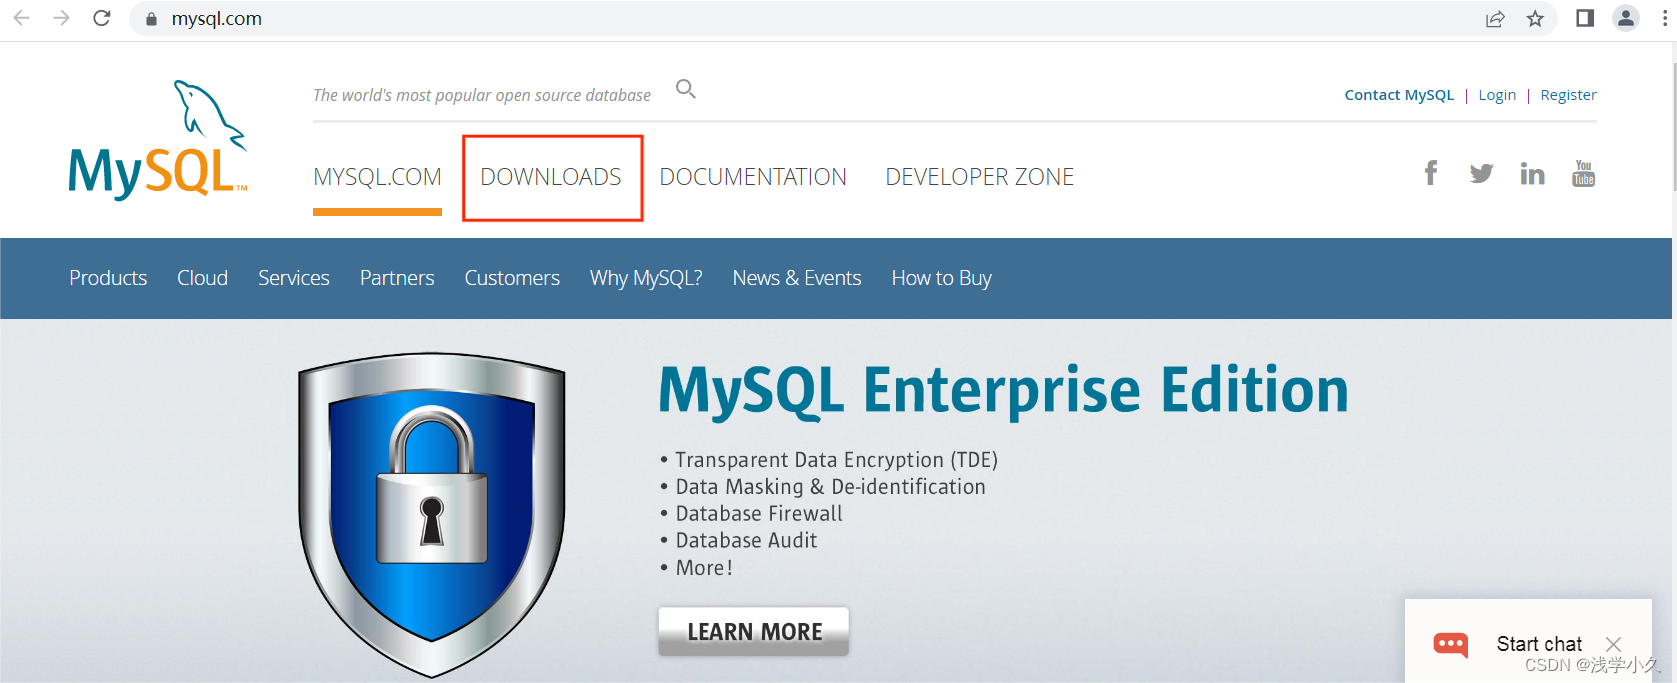Open the site search magnifier icon

[x=686, y=89]
